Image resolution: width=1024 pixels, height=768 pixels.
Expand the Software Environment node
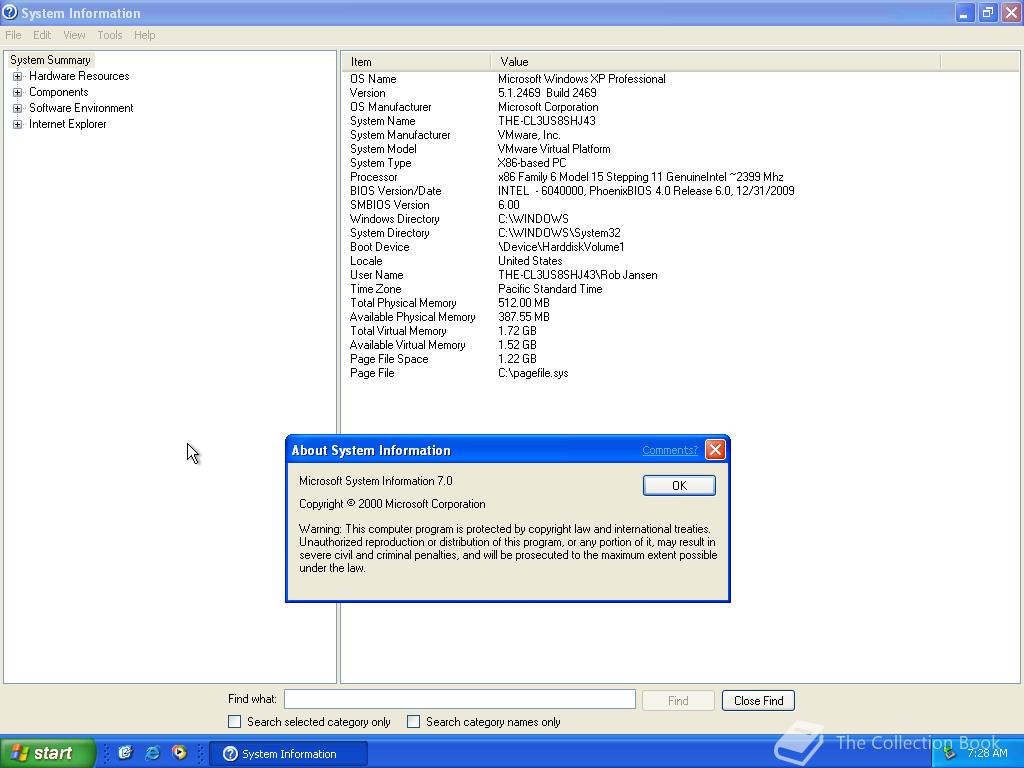18,108
